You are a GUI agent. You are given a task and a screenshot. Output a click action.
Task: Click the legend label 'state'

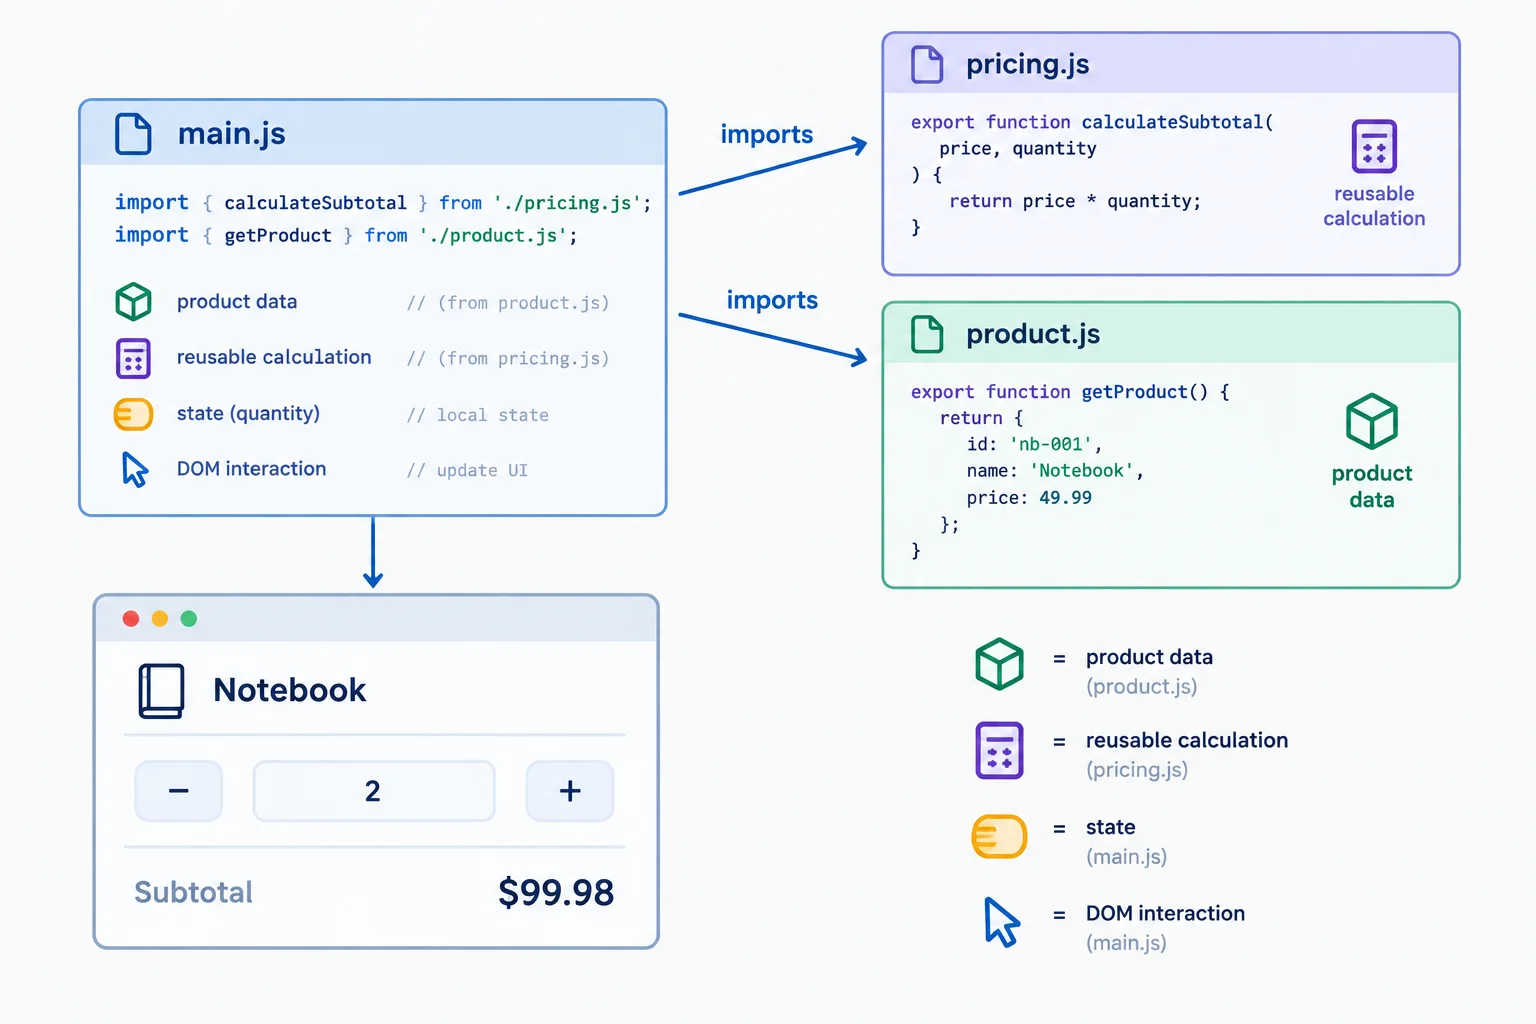pyautogui.click(x=1111, y=827)
